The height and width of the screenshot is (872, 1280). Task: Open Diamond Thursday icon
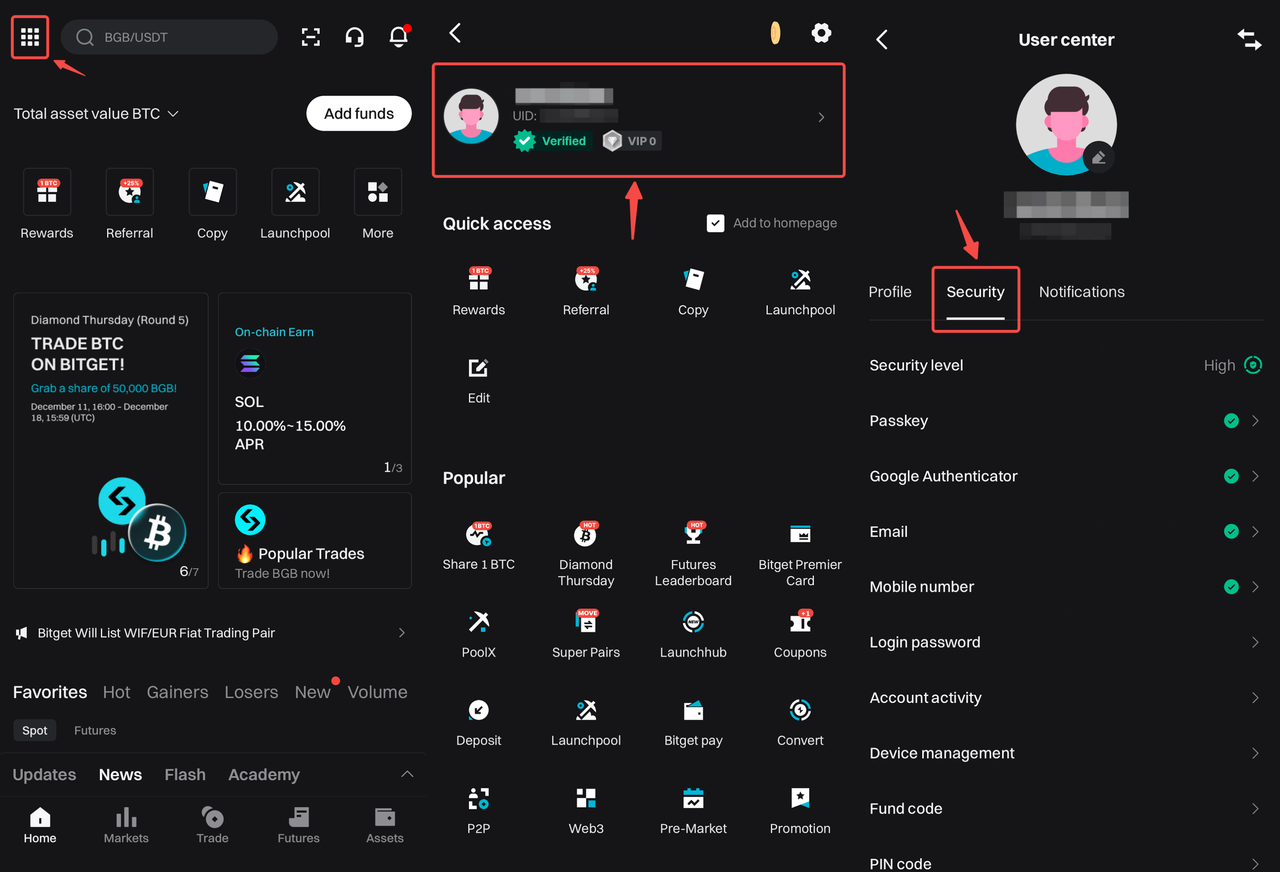click(586, 535)
